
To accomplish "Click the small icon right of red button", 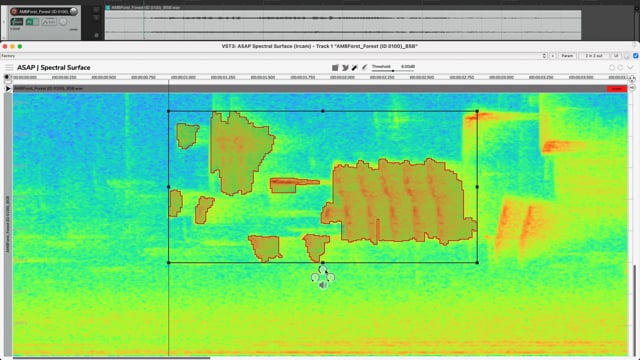I will (632, 88).
